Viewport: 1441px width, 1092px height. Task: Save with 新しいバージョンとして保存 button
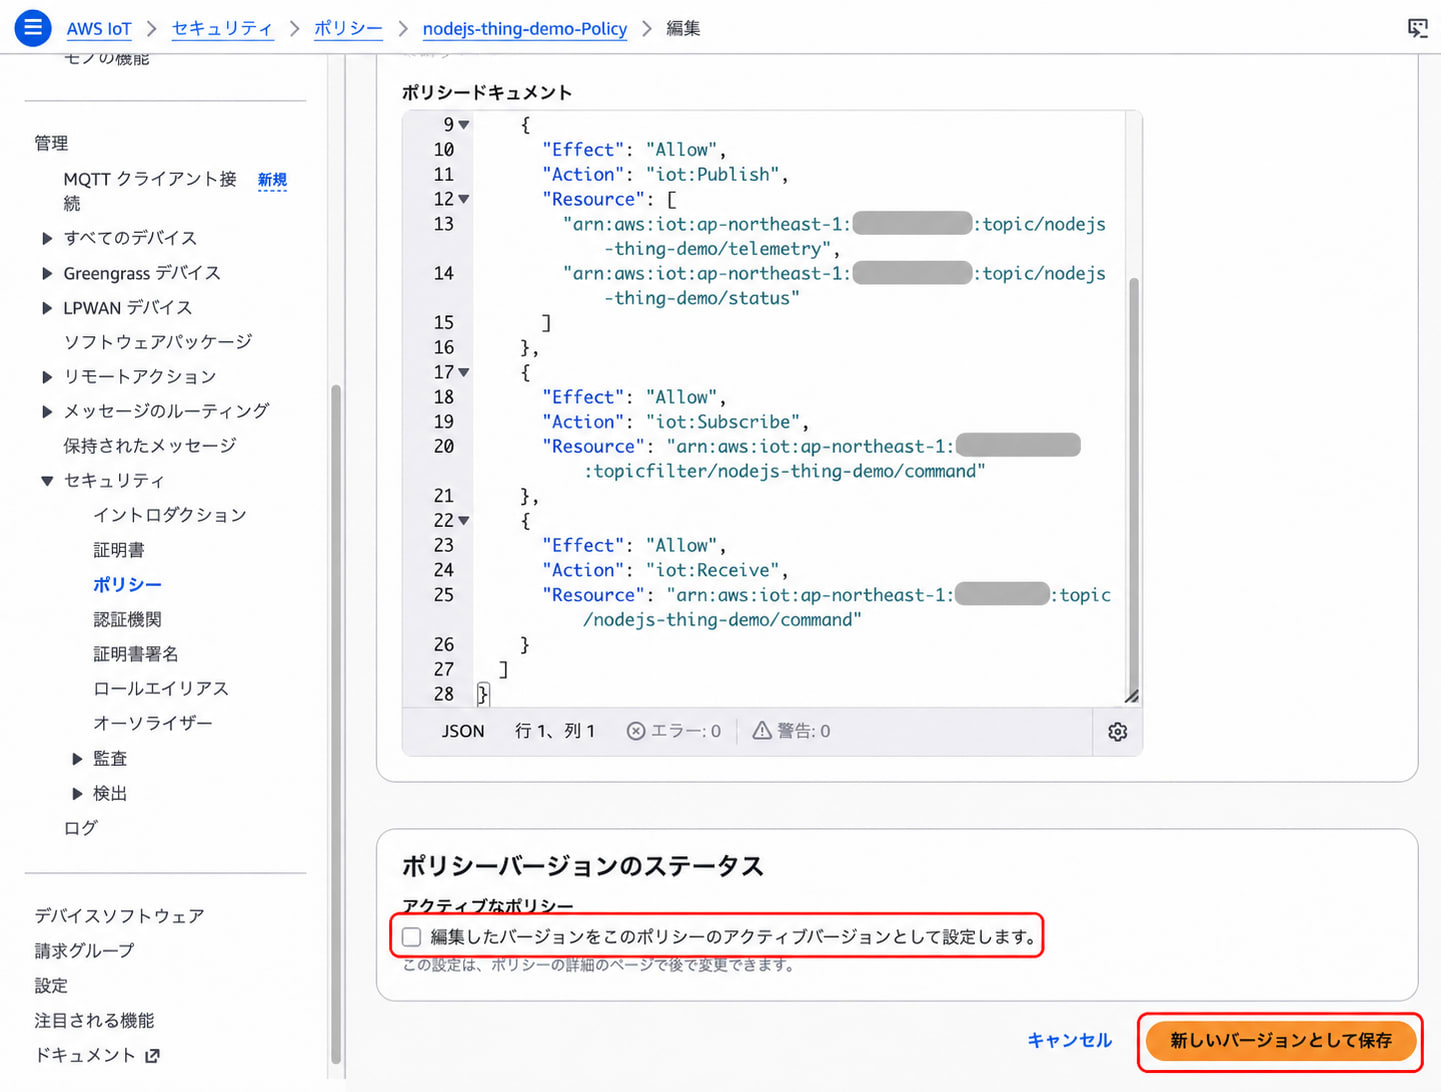[x=1280, y=1041]
